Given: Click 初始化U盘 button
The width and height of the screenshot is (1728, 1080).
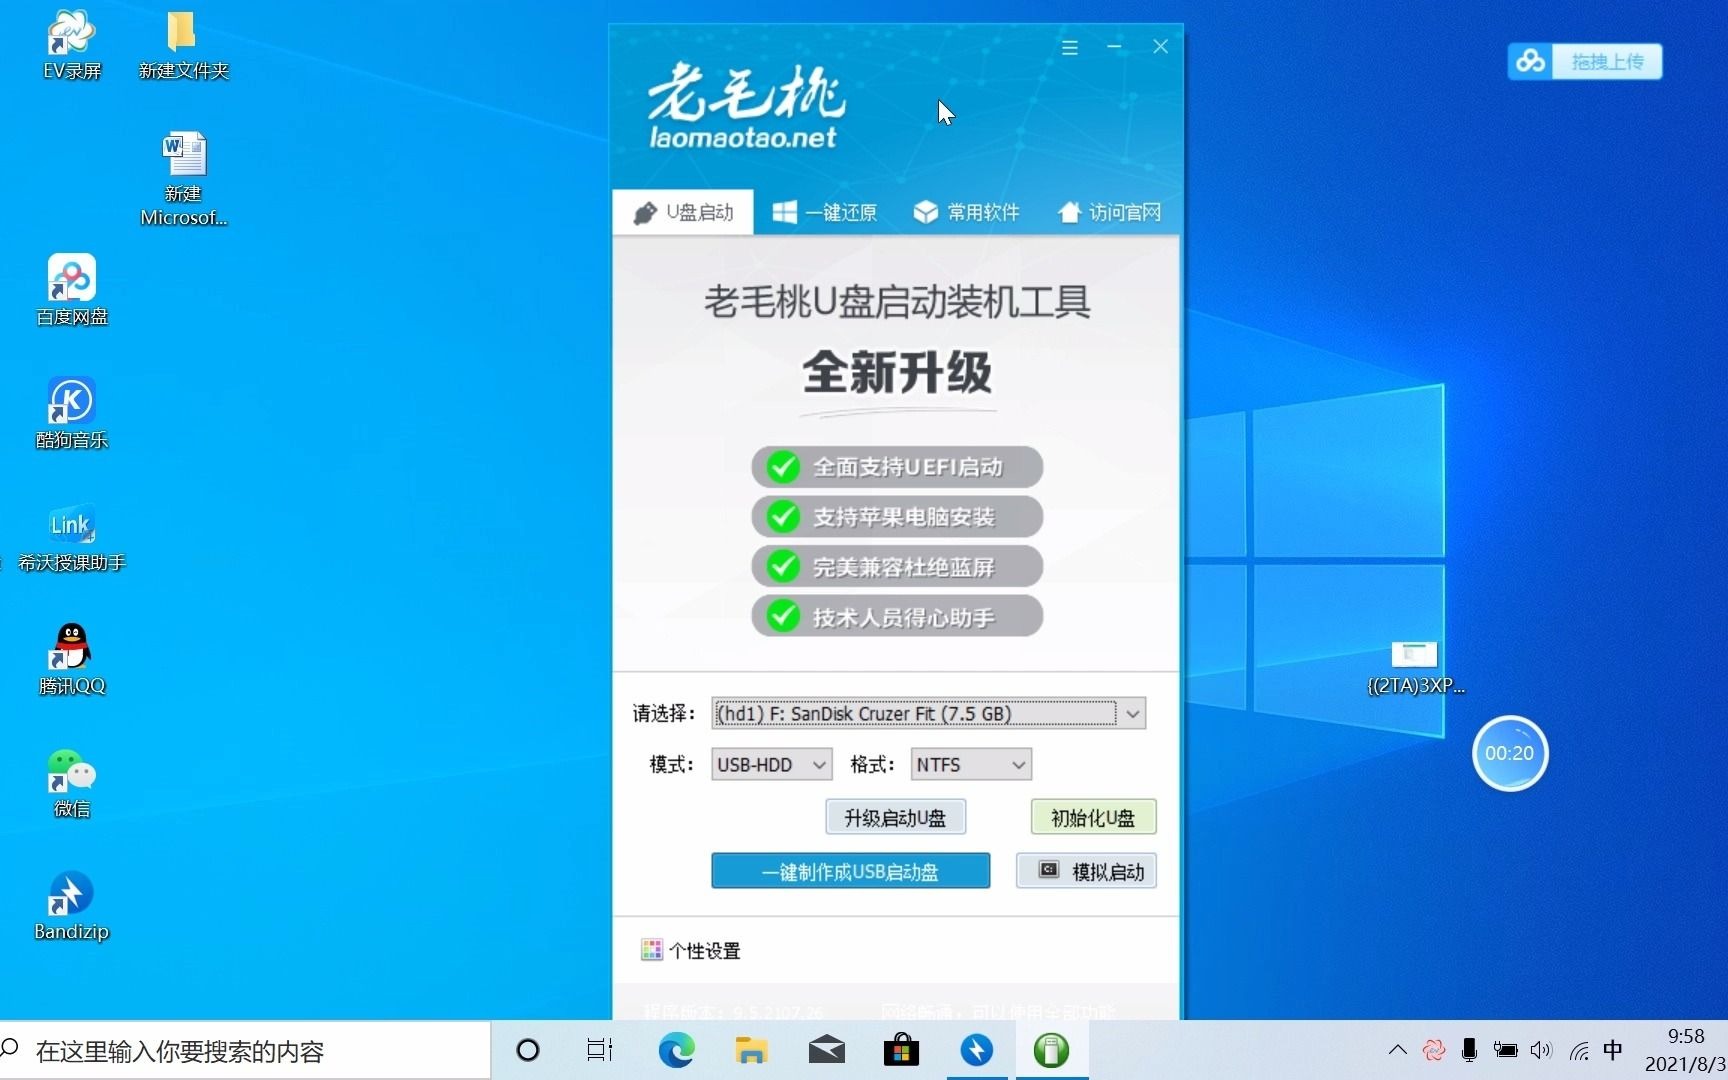Looking at the screenshot, I should coord(1093,817).
